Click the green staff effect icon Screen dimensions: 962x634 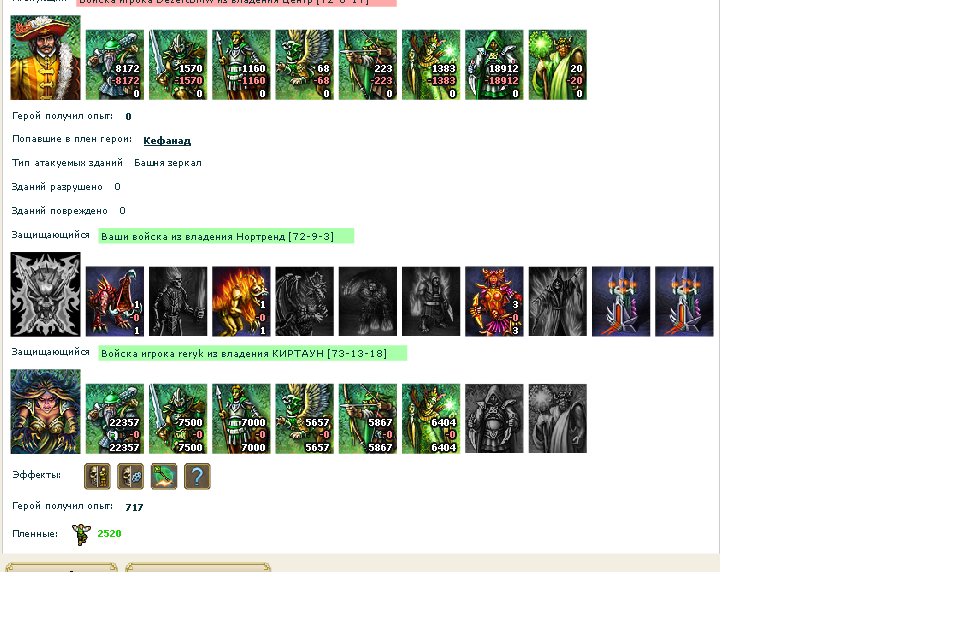tap(164, 476)
